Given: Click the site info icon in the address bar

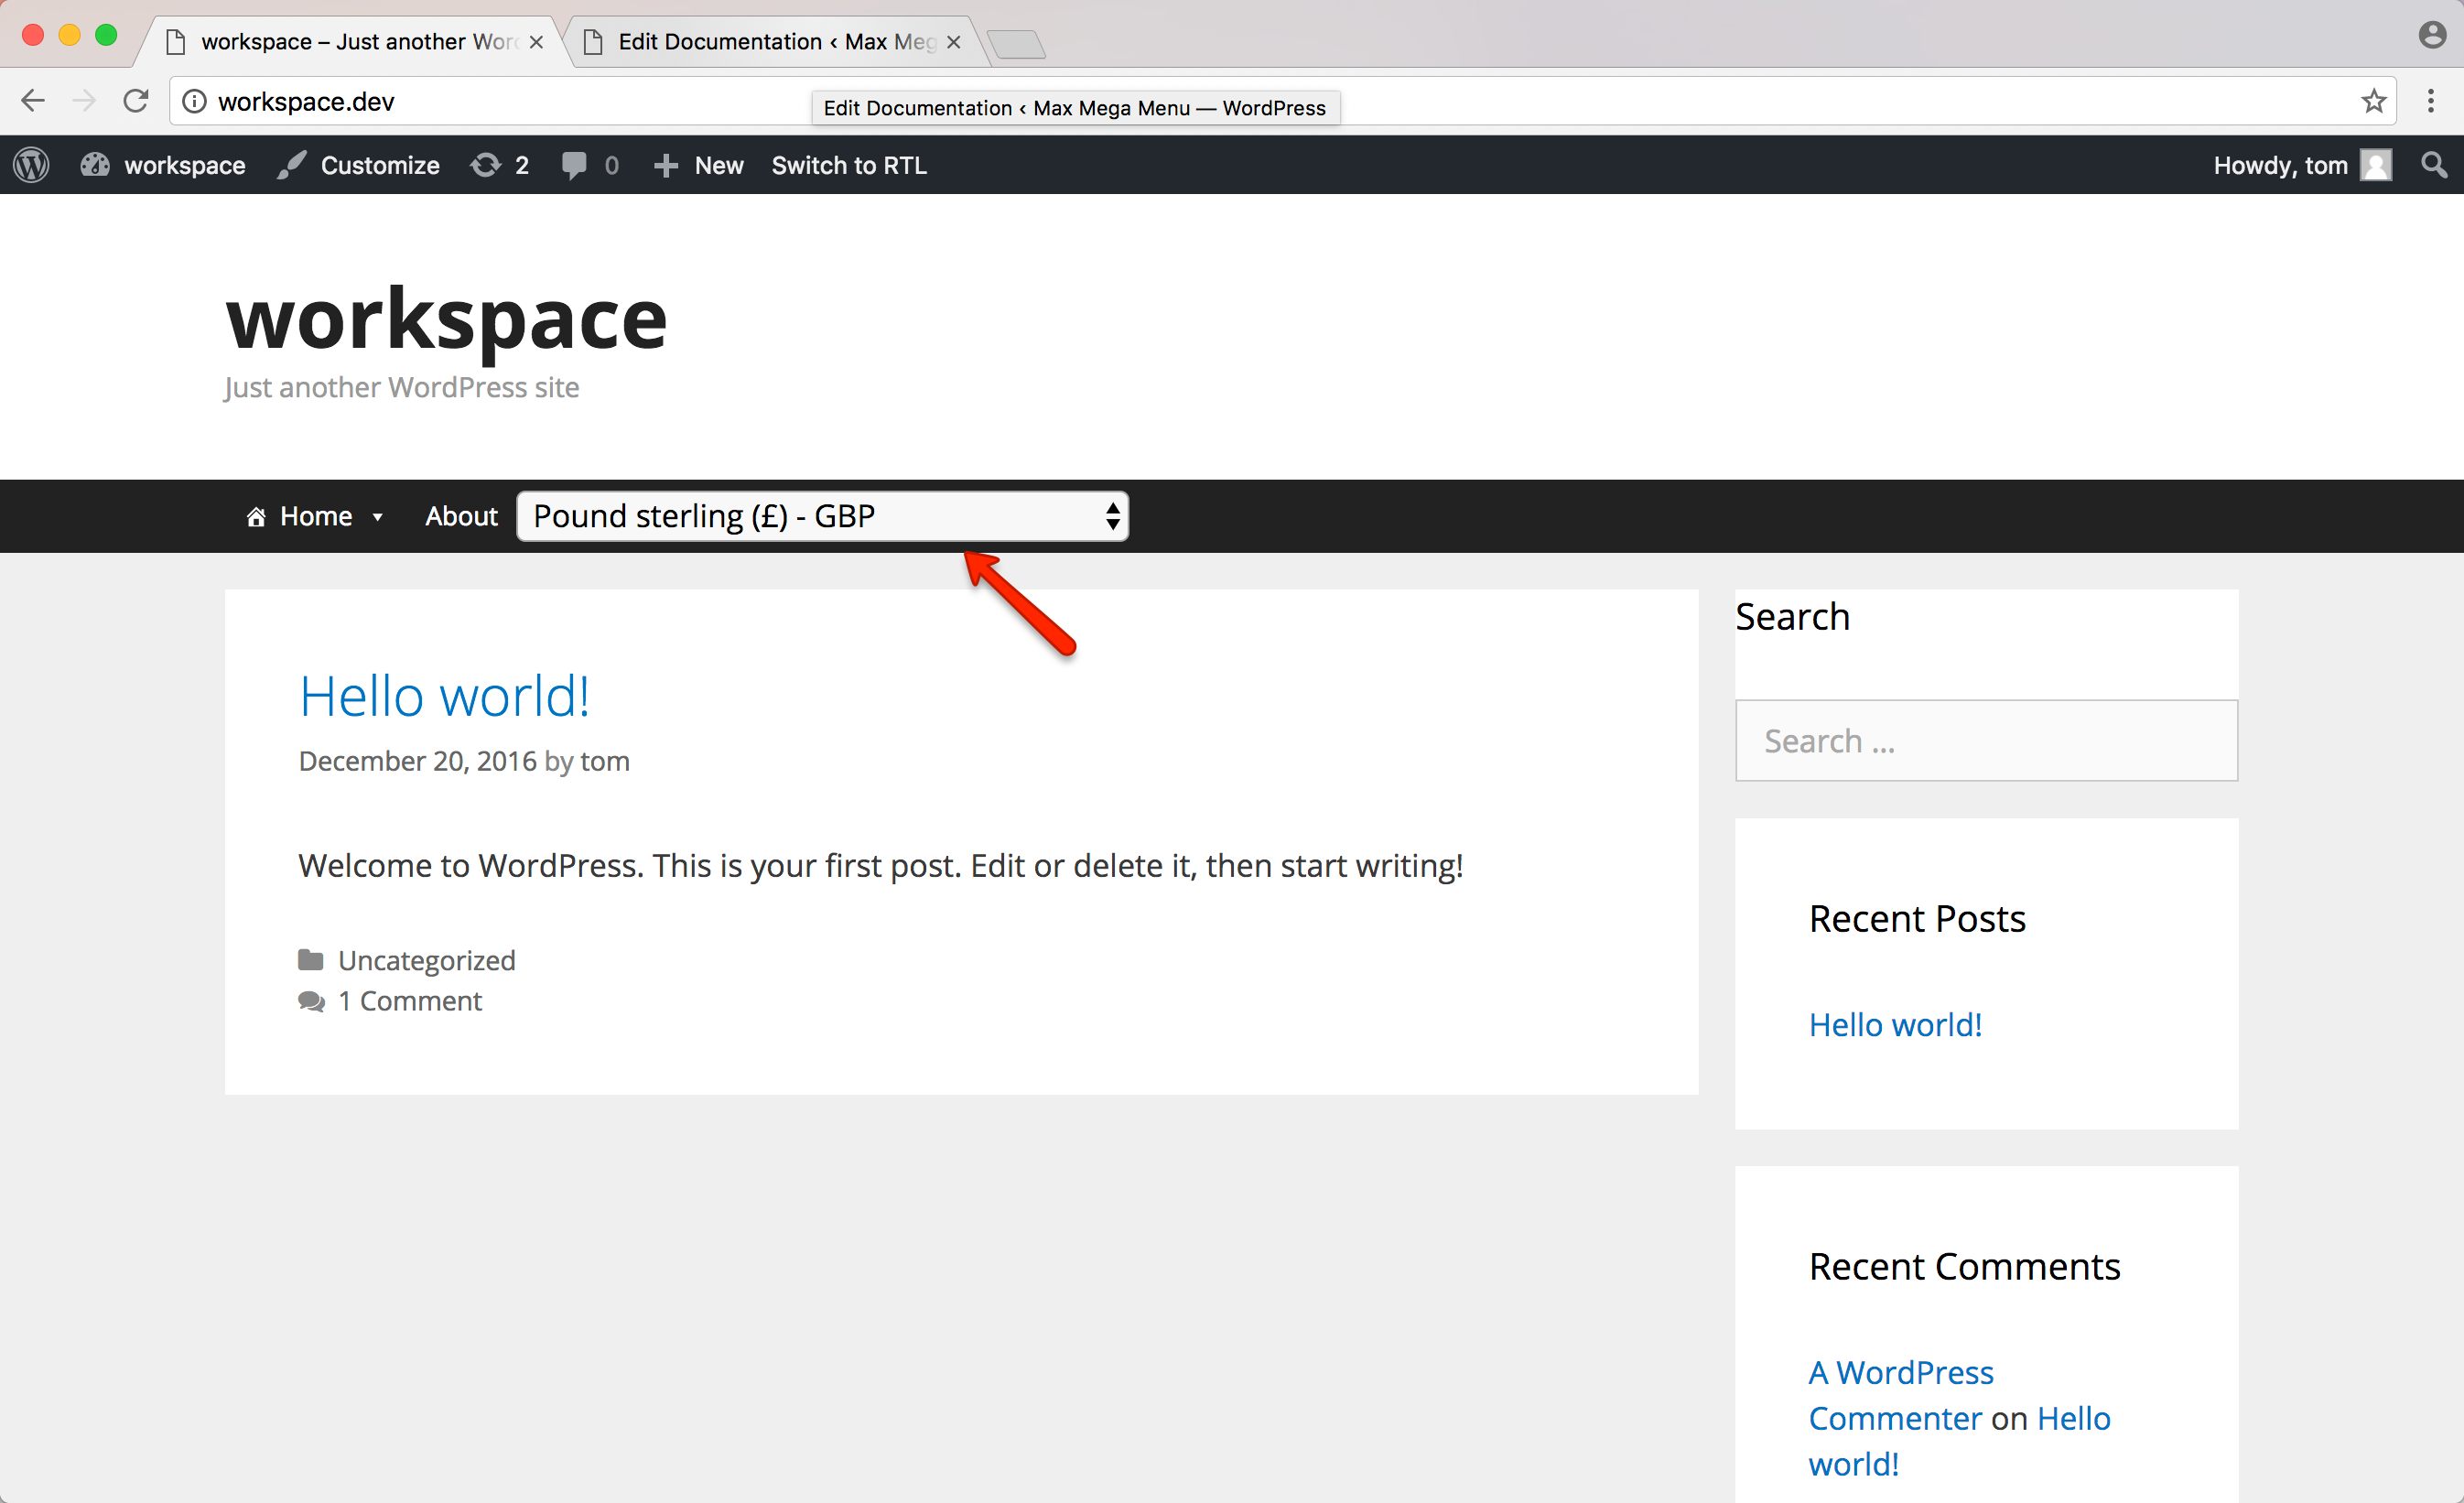Looking at the screenshot, I should click(x=195, y=101).
